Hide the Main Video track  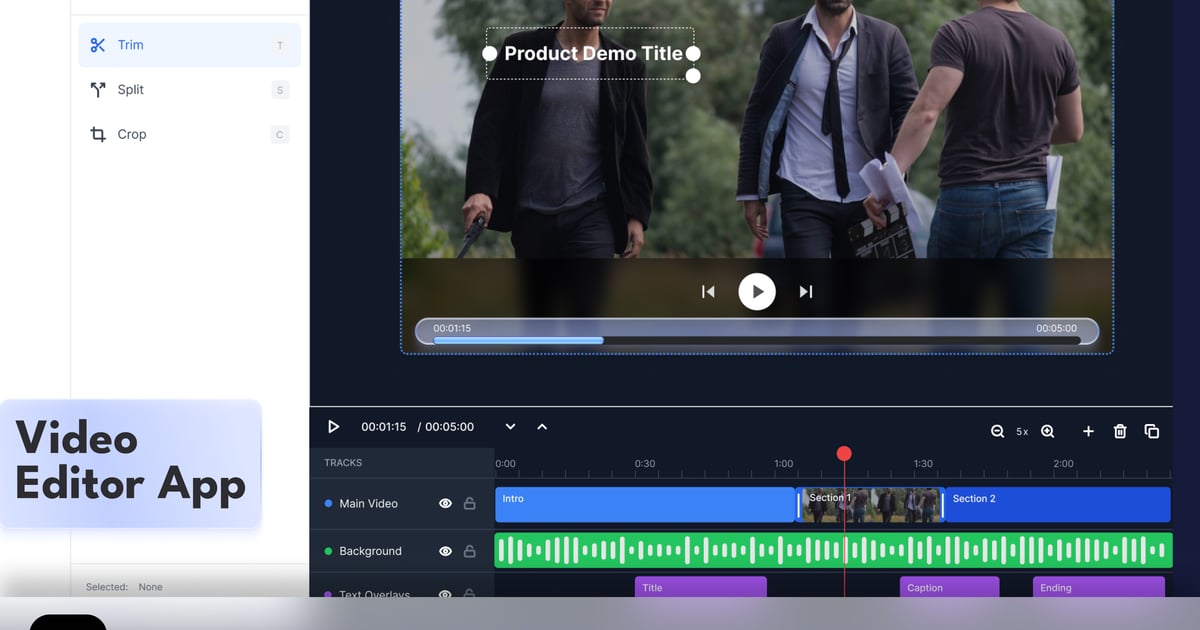[x=445, y=504]
